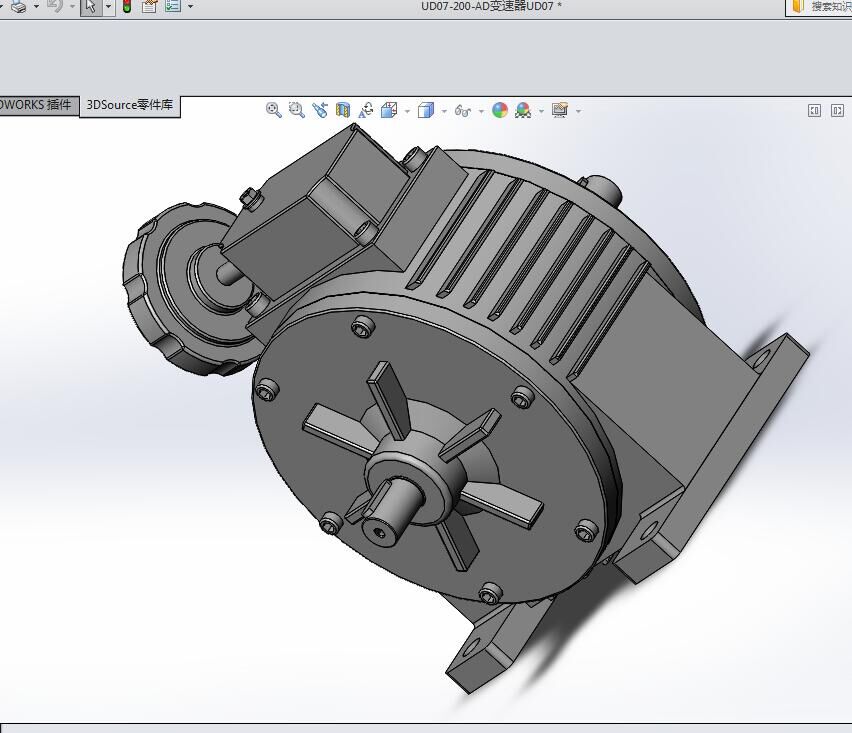This screenshot has height=733, width=852.
Task: Click the UD07-200-AD变速器UD07 title text
Action: pyautogui.click(x=487, y=7)
